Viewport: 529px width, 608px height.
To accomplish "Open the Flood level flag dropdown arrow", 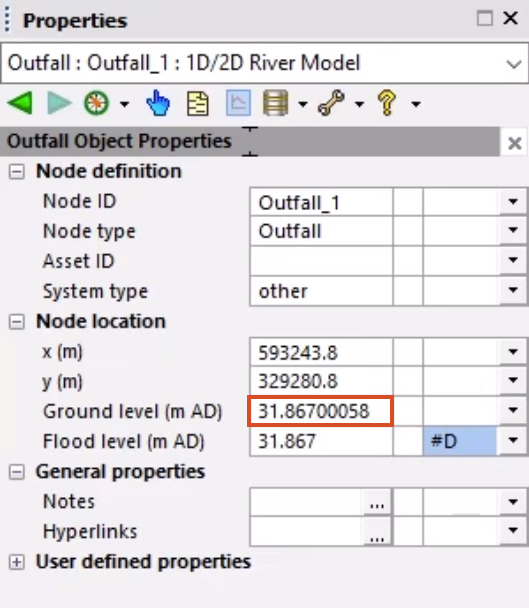I will point(513,440).
